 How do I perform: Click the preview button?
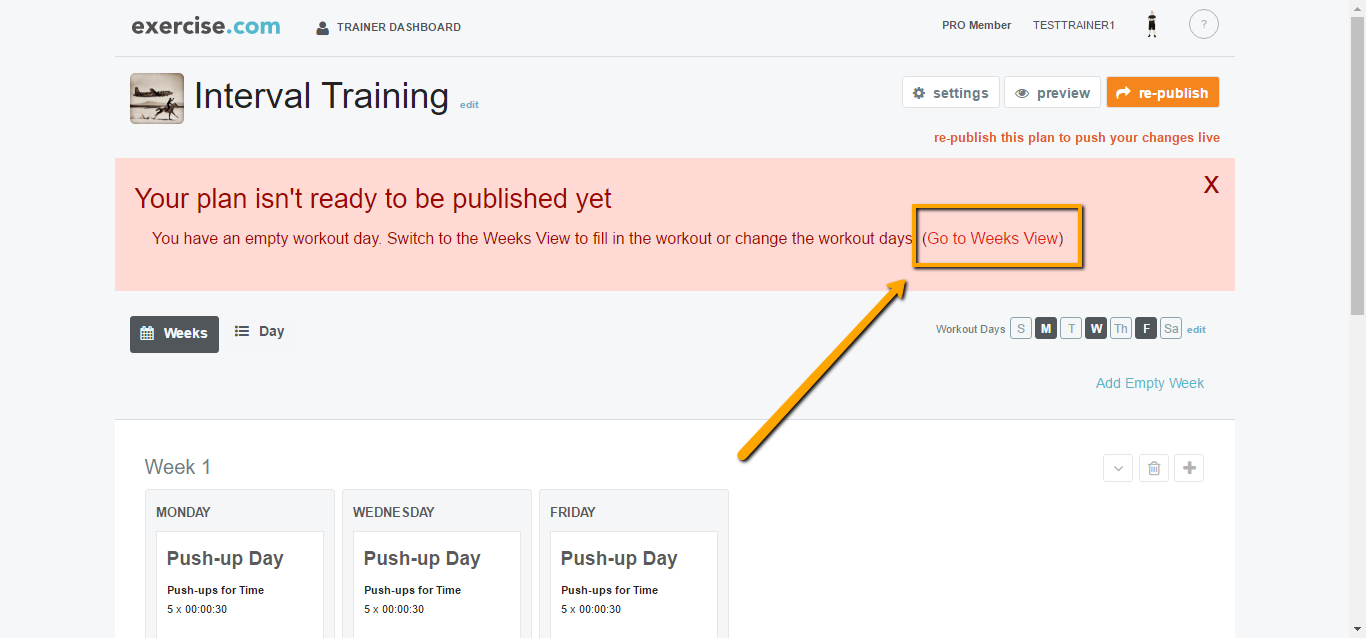point(1052,93)
